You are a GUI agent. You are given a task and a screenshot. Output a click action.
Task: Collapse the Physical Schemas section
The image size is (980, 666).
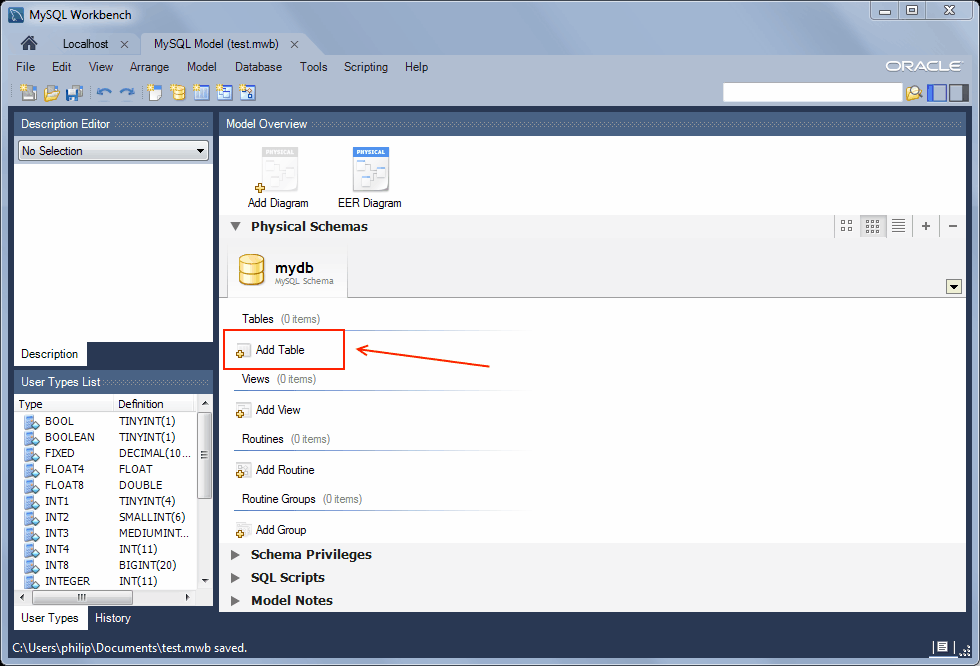click(x=236, y=226)
